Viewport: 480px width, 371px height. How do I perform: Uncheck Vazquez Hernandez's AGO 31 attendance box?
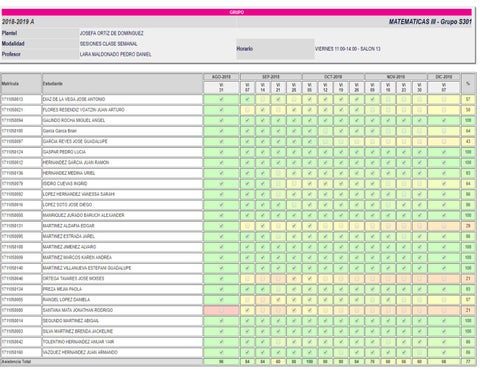click(221, 352)
